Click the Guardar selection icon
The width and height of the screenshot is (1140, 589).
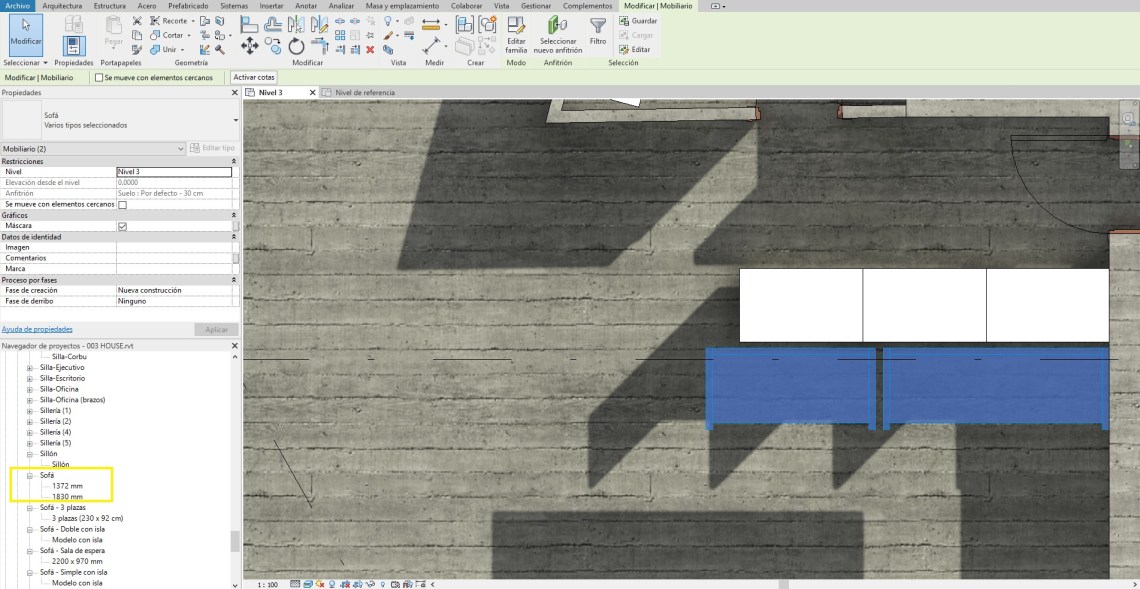pyautogui.click(x=624, y=21)
